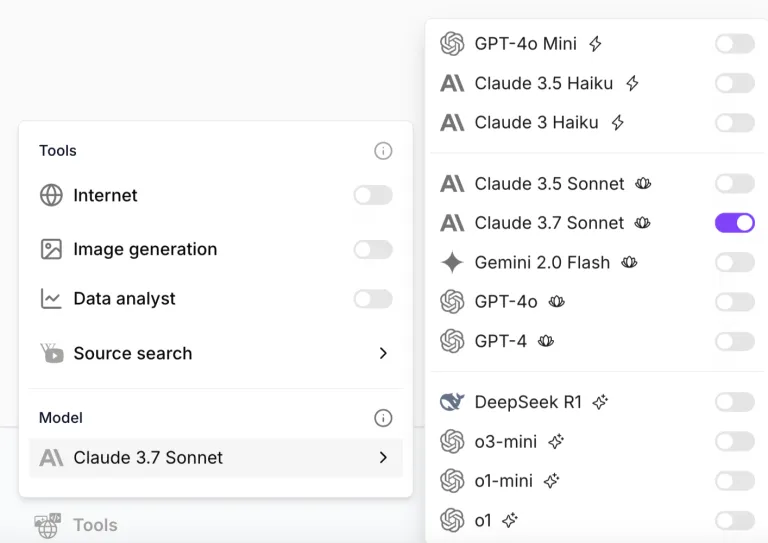Click the lightning bolt next to Claude 3 Haiku
Viewport: 768px width, 543px height.
tap(618, 122)
